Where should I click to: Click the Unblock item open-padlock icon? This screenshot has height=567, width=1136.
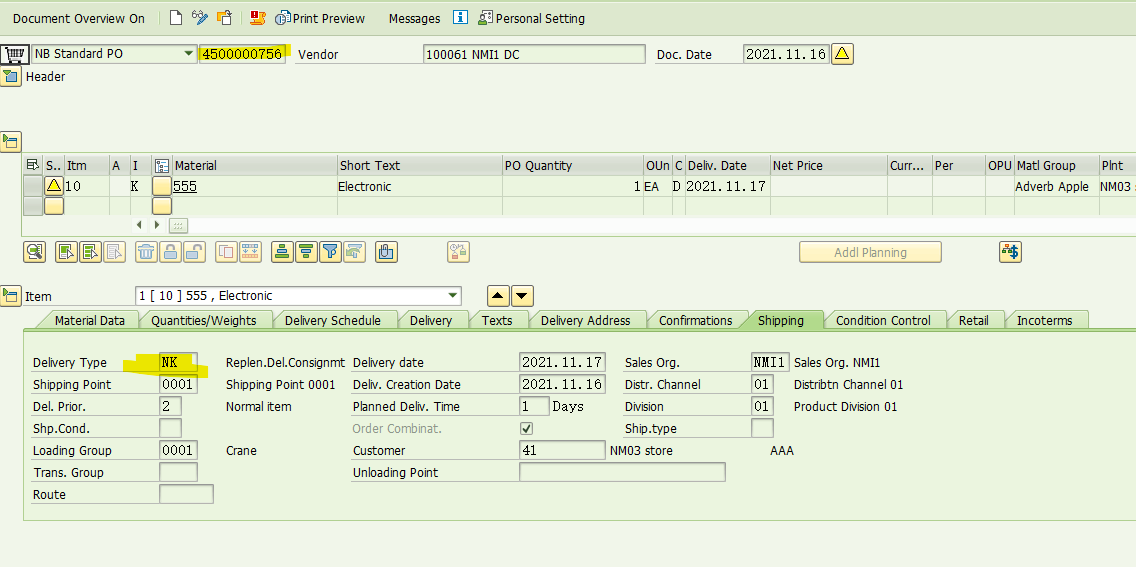[x=193, y=252]
